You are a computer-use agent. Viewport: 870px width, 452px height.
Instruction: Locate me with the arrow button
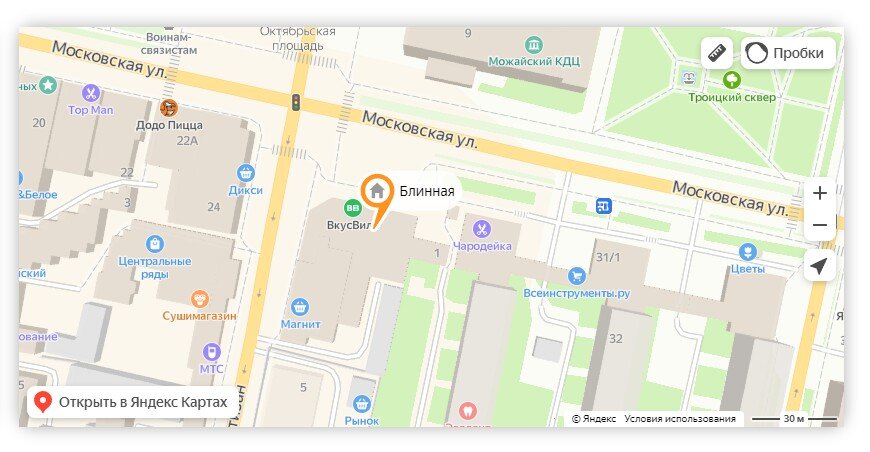coord(820,266)
